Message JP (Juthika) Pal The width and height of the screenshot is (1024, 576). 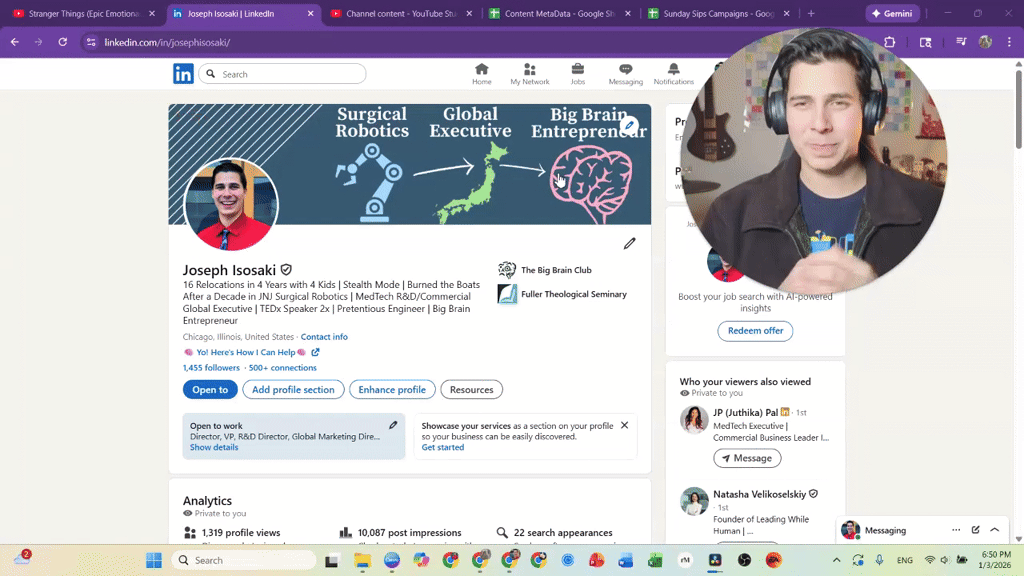click(747, 458)
